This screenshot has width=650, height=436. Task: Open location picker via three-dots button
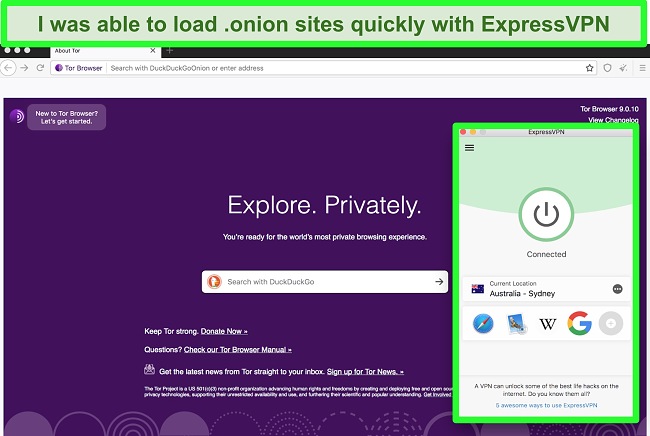point(617,289)
